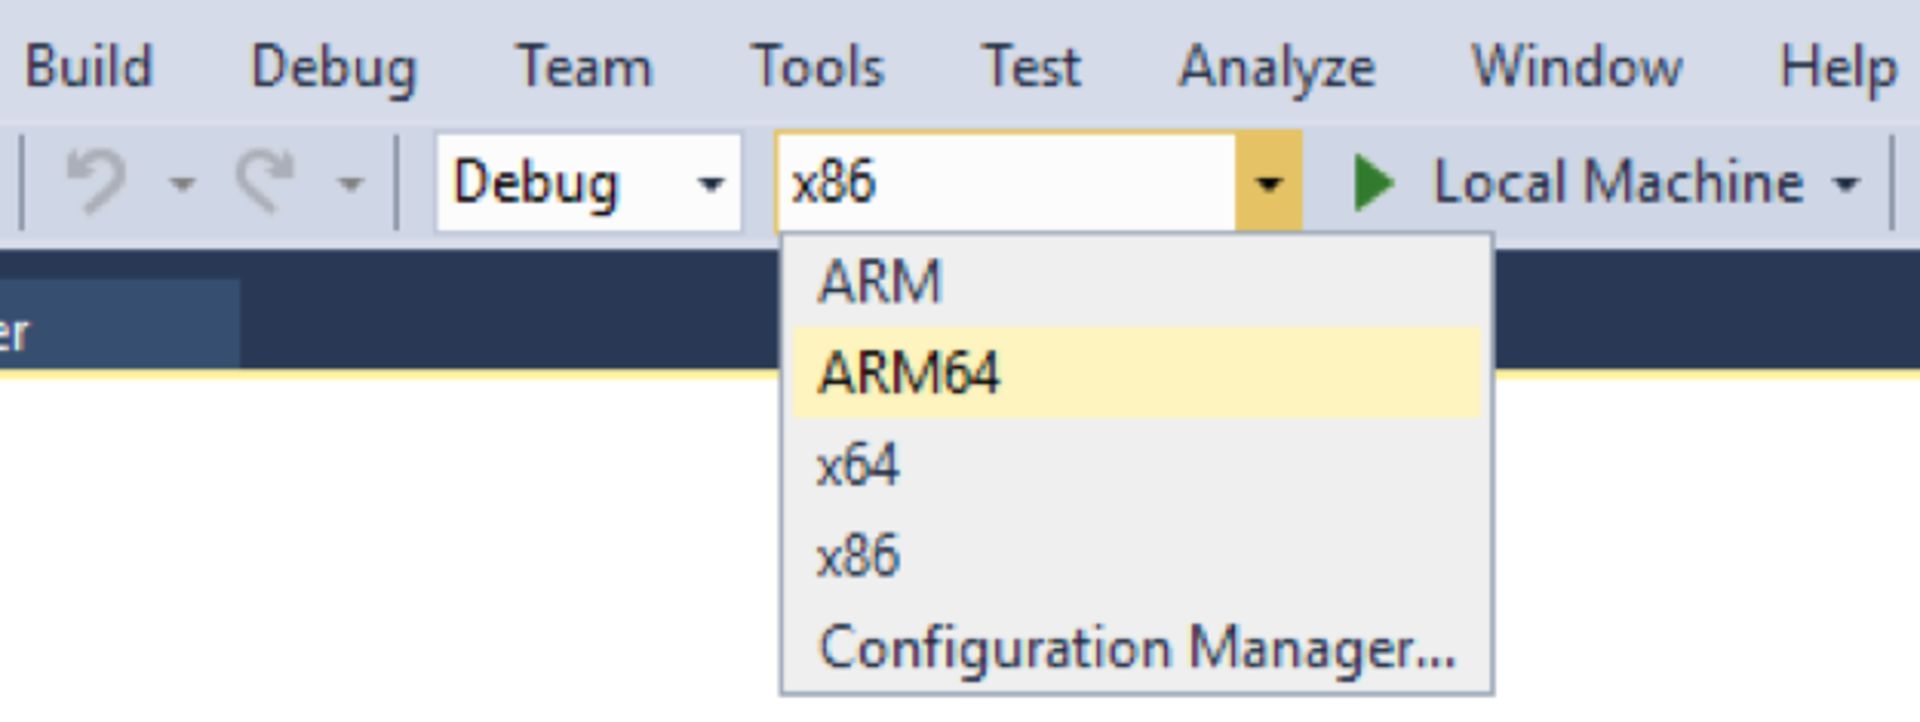This screenshot has height=722, width=1920.
Task: Click the Undo arrow icon
Action: pyautogui.click(x=97, y=182)
